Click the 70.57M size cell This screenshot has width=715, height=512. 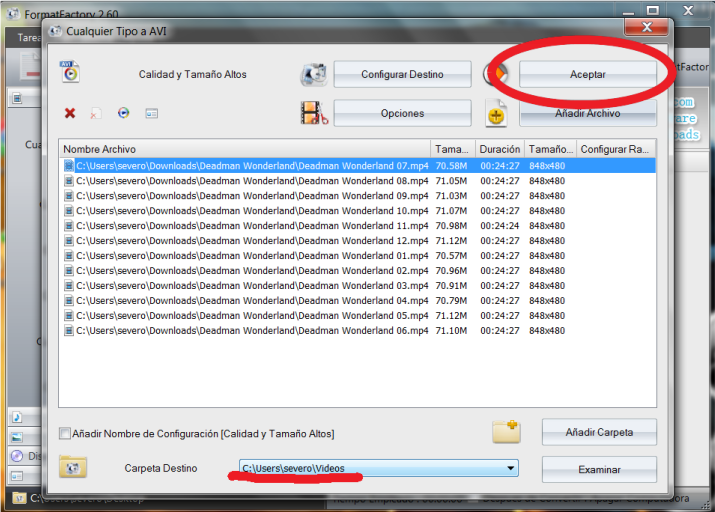pyautogui.click(x=451, y=255)
